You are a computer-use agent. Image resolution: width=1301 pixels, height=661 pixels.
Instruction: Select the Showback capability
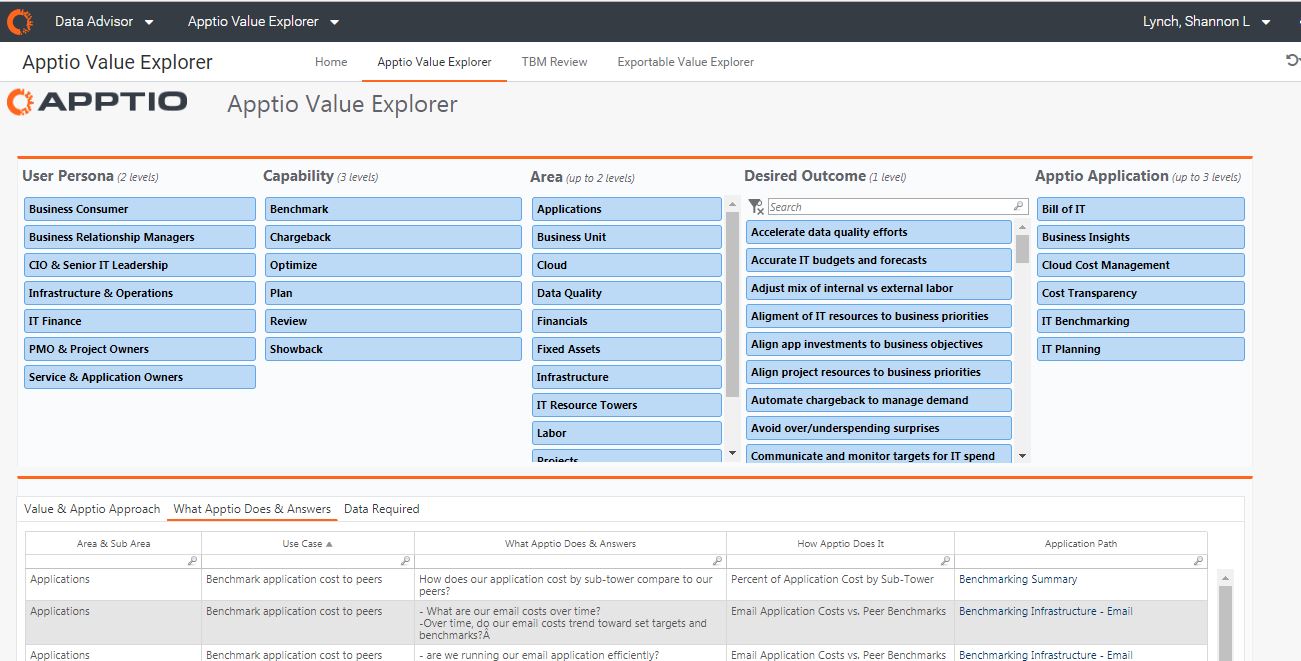(393, 349)
